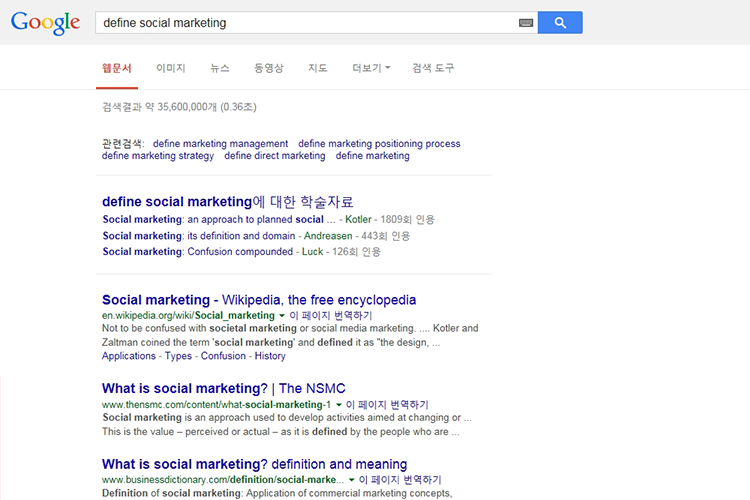Image resolution: width=750 pixels, height=500 pixels.
Task: Open Wikipedia 'Applications' sitelink
Action: (129, 356)
